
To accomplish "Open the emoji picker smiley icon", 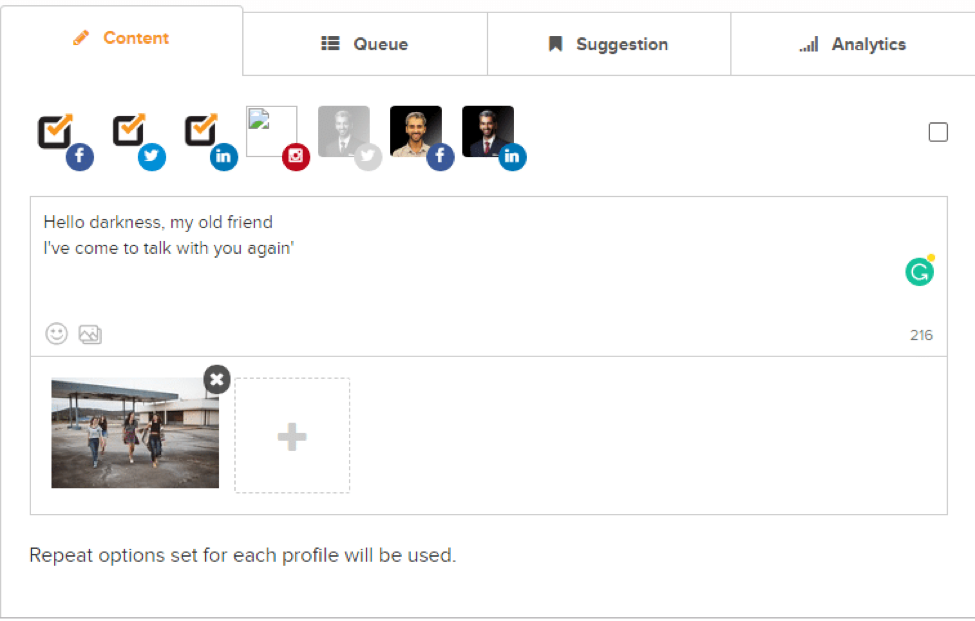I will [x=57, y=334].
